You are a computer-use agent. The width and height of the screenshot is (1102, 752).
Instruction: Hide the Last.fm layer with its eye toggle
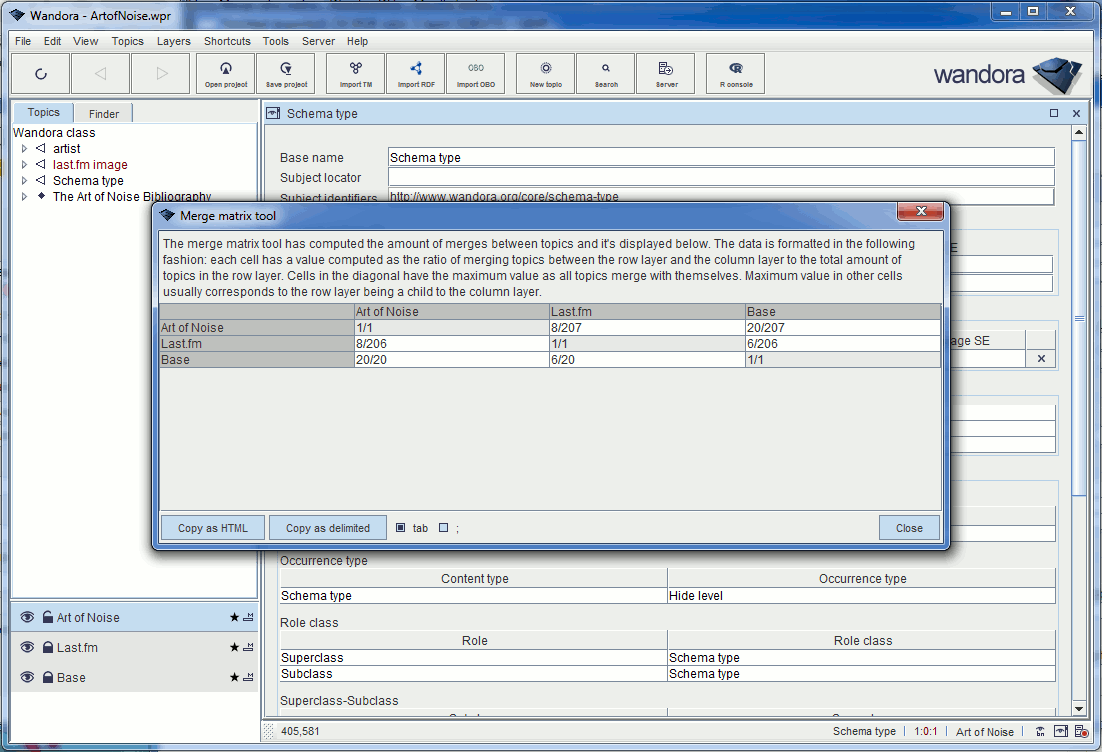25,647
